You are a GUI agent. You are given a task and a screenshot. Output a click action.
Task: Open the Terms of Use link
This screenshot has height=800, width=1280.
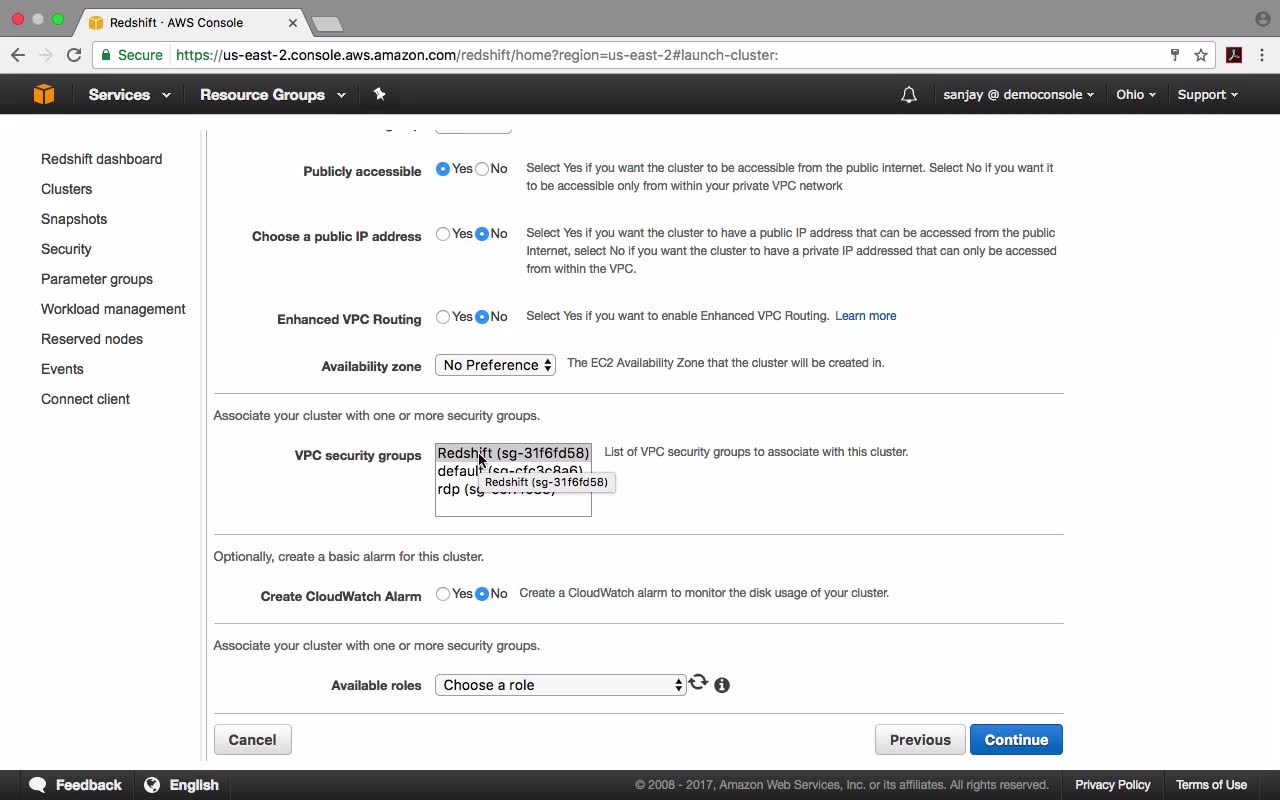tap(1211, 785)
